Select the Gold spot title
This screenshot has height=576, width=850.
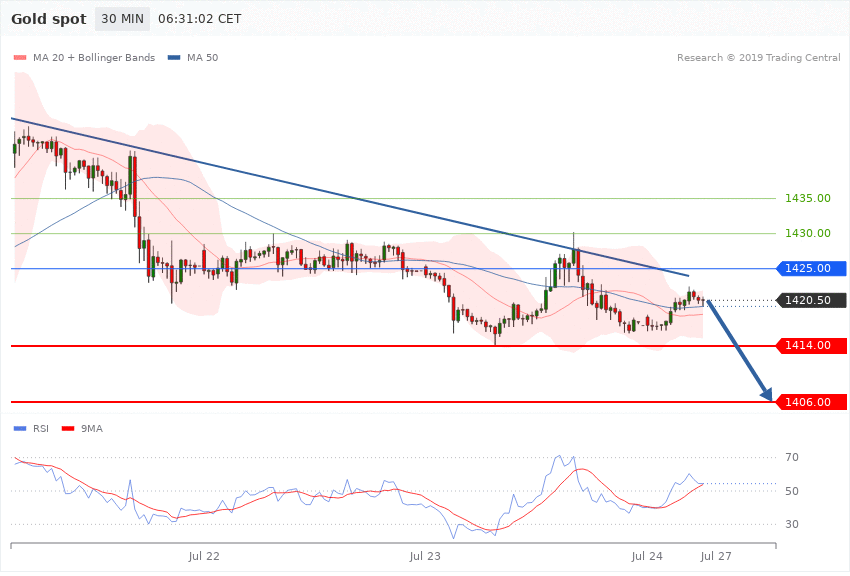click(x=49, y=19)
